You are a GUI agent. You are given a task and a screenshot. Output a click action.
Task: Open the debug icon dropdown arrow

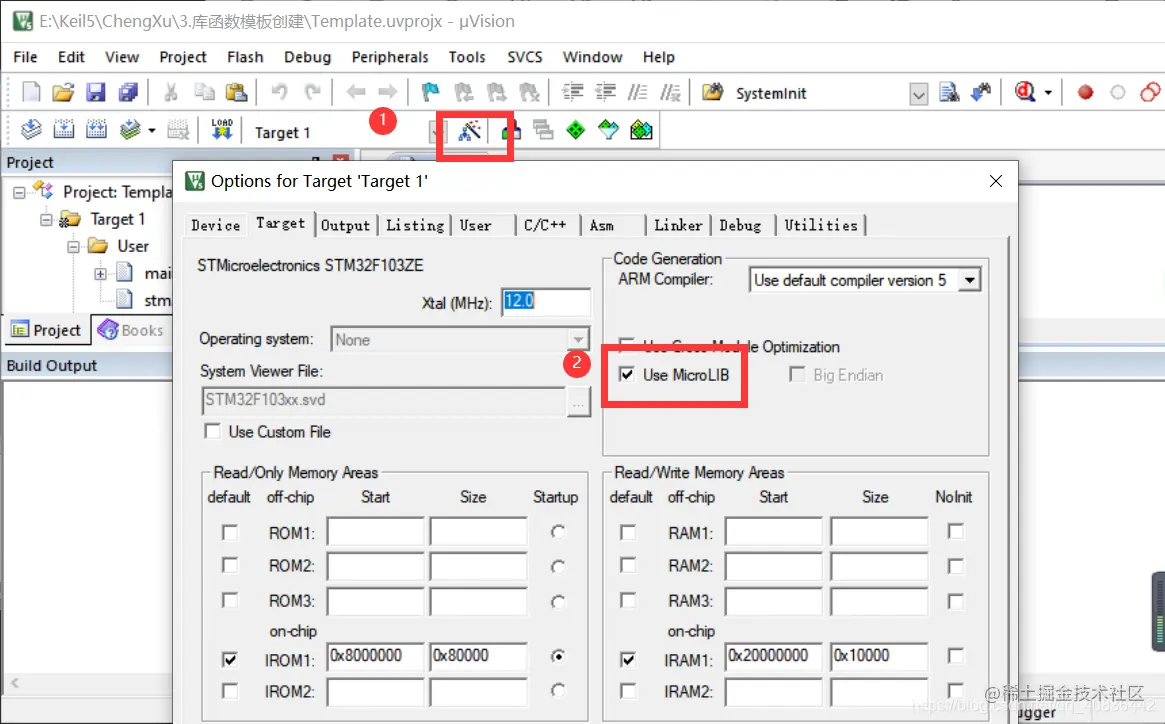tap(1048, 93)
